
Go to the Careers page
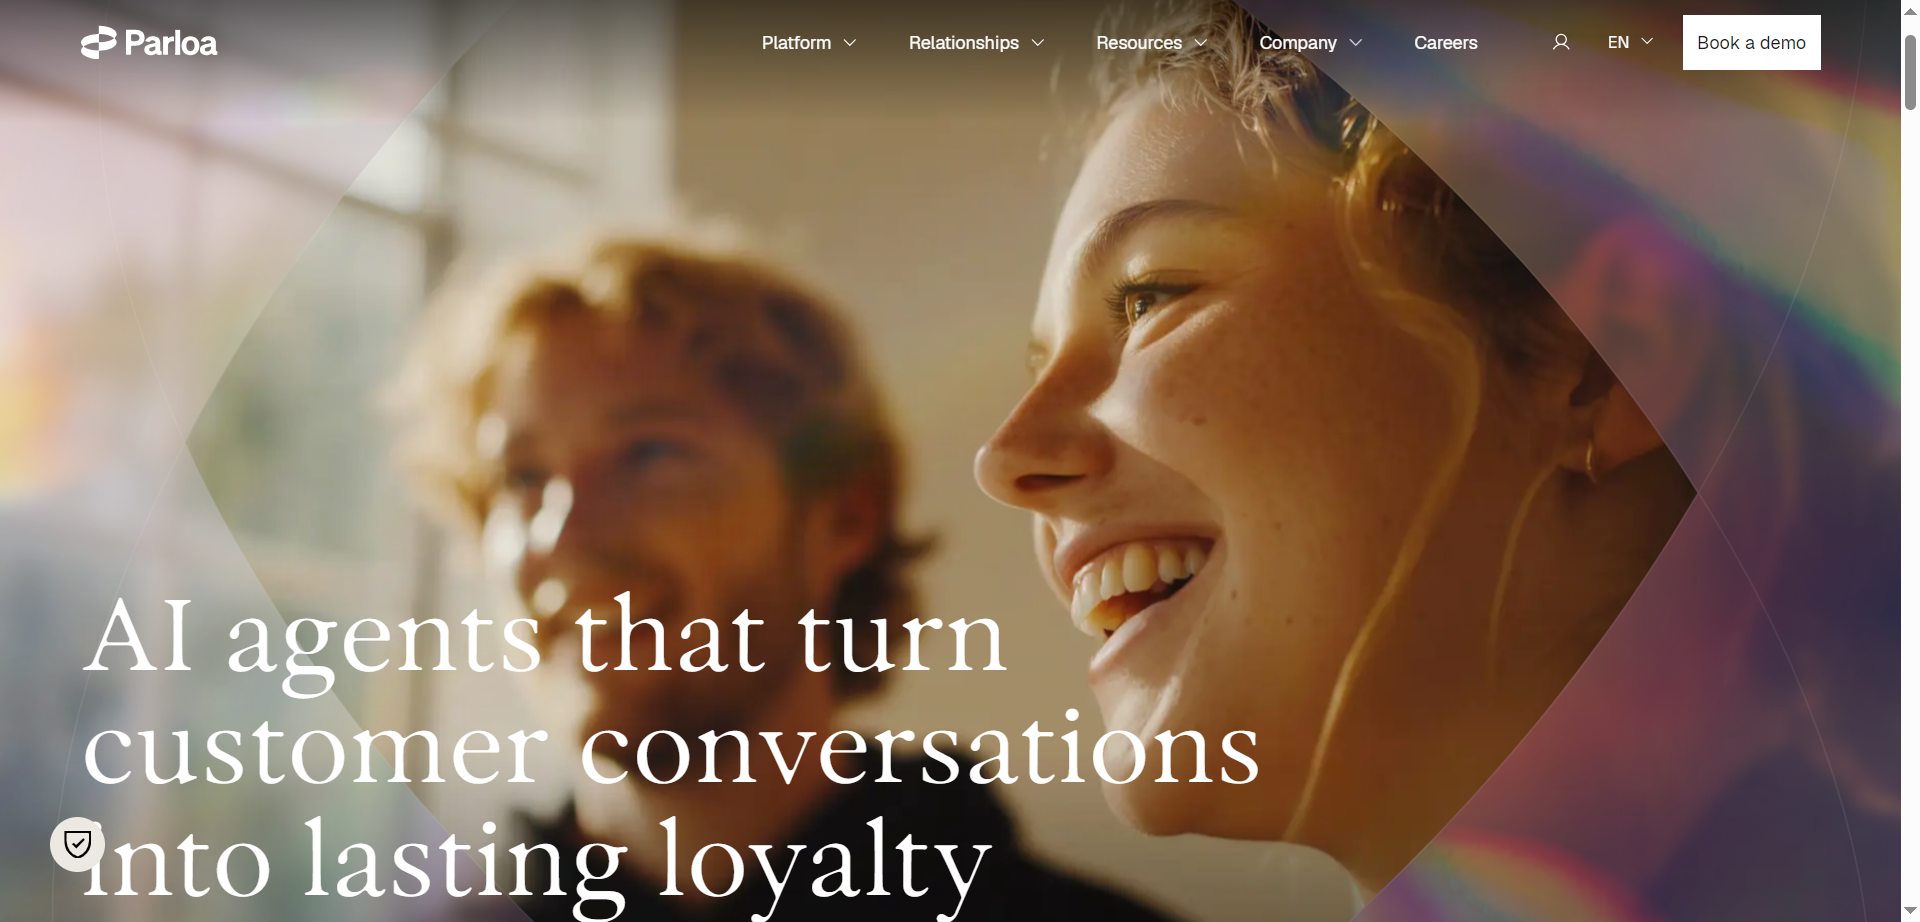[x=1445, y=43]
